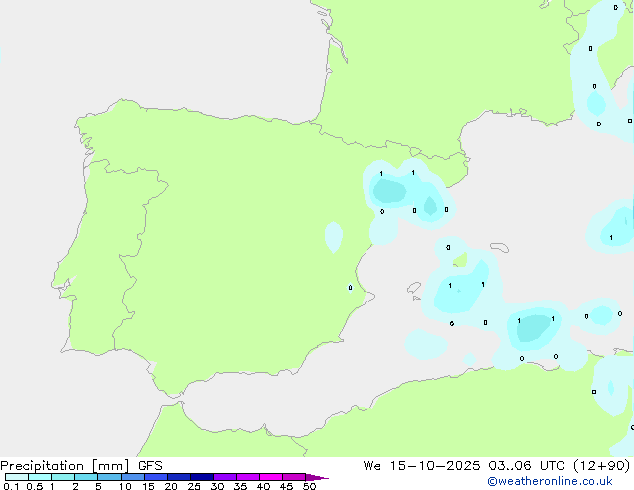The height and width of the screenshot is (490, 634).
Task: Click the legend swatch between 5 and 10
Action: pyautogui.click(x=109, y=477)
